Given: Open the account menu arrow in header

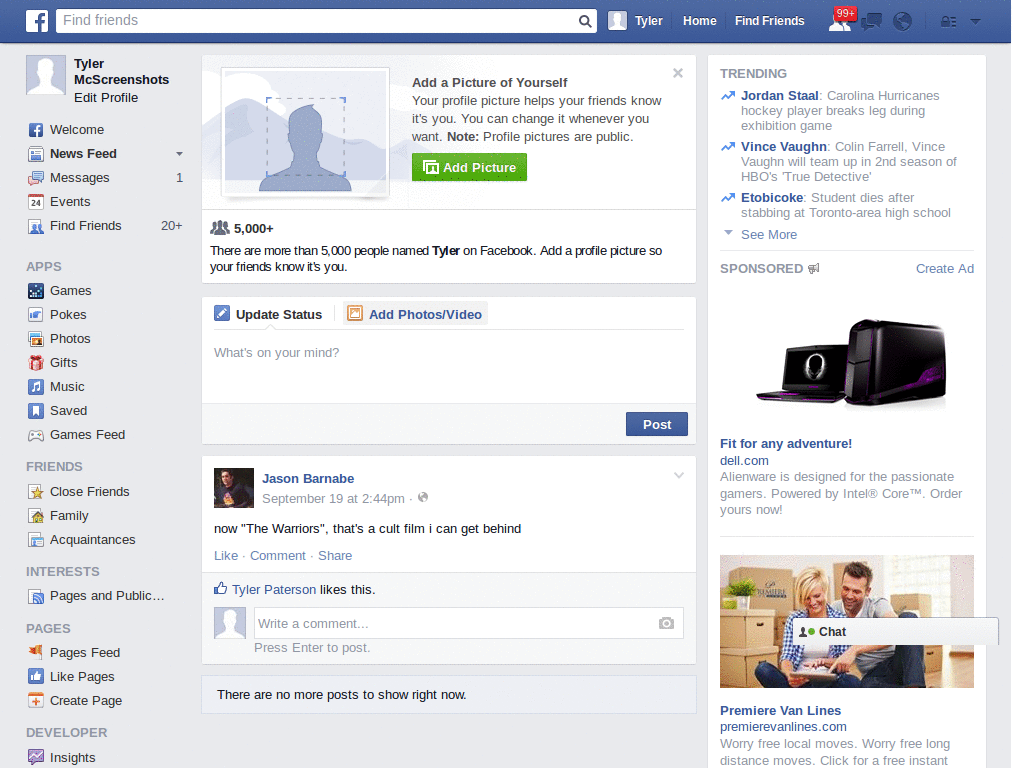Looking at the screenshot, I should click(x=976, y=22).
